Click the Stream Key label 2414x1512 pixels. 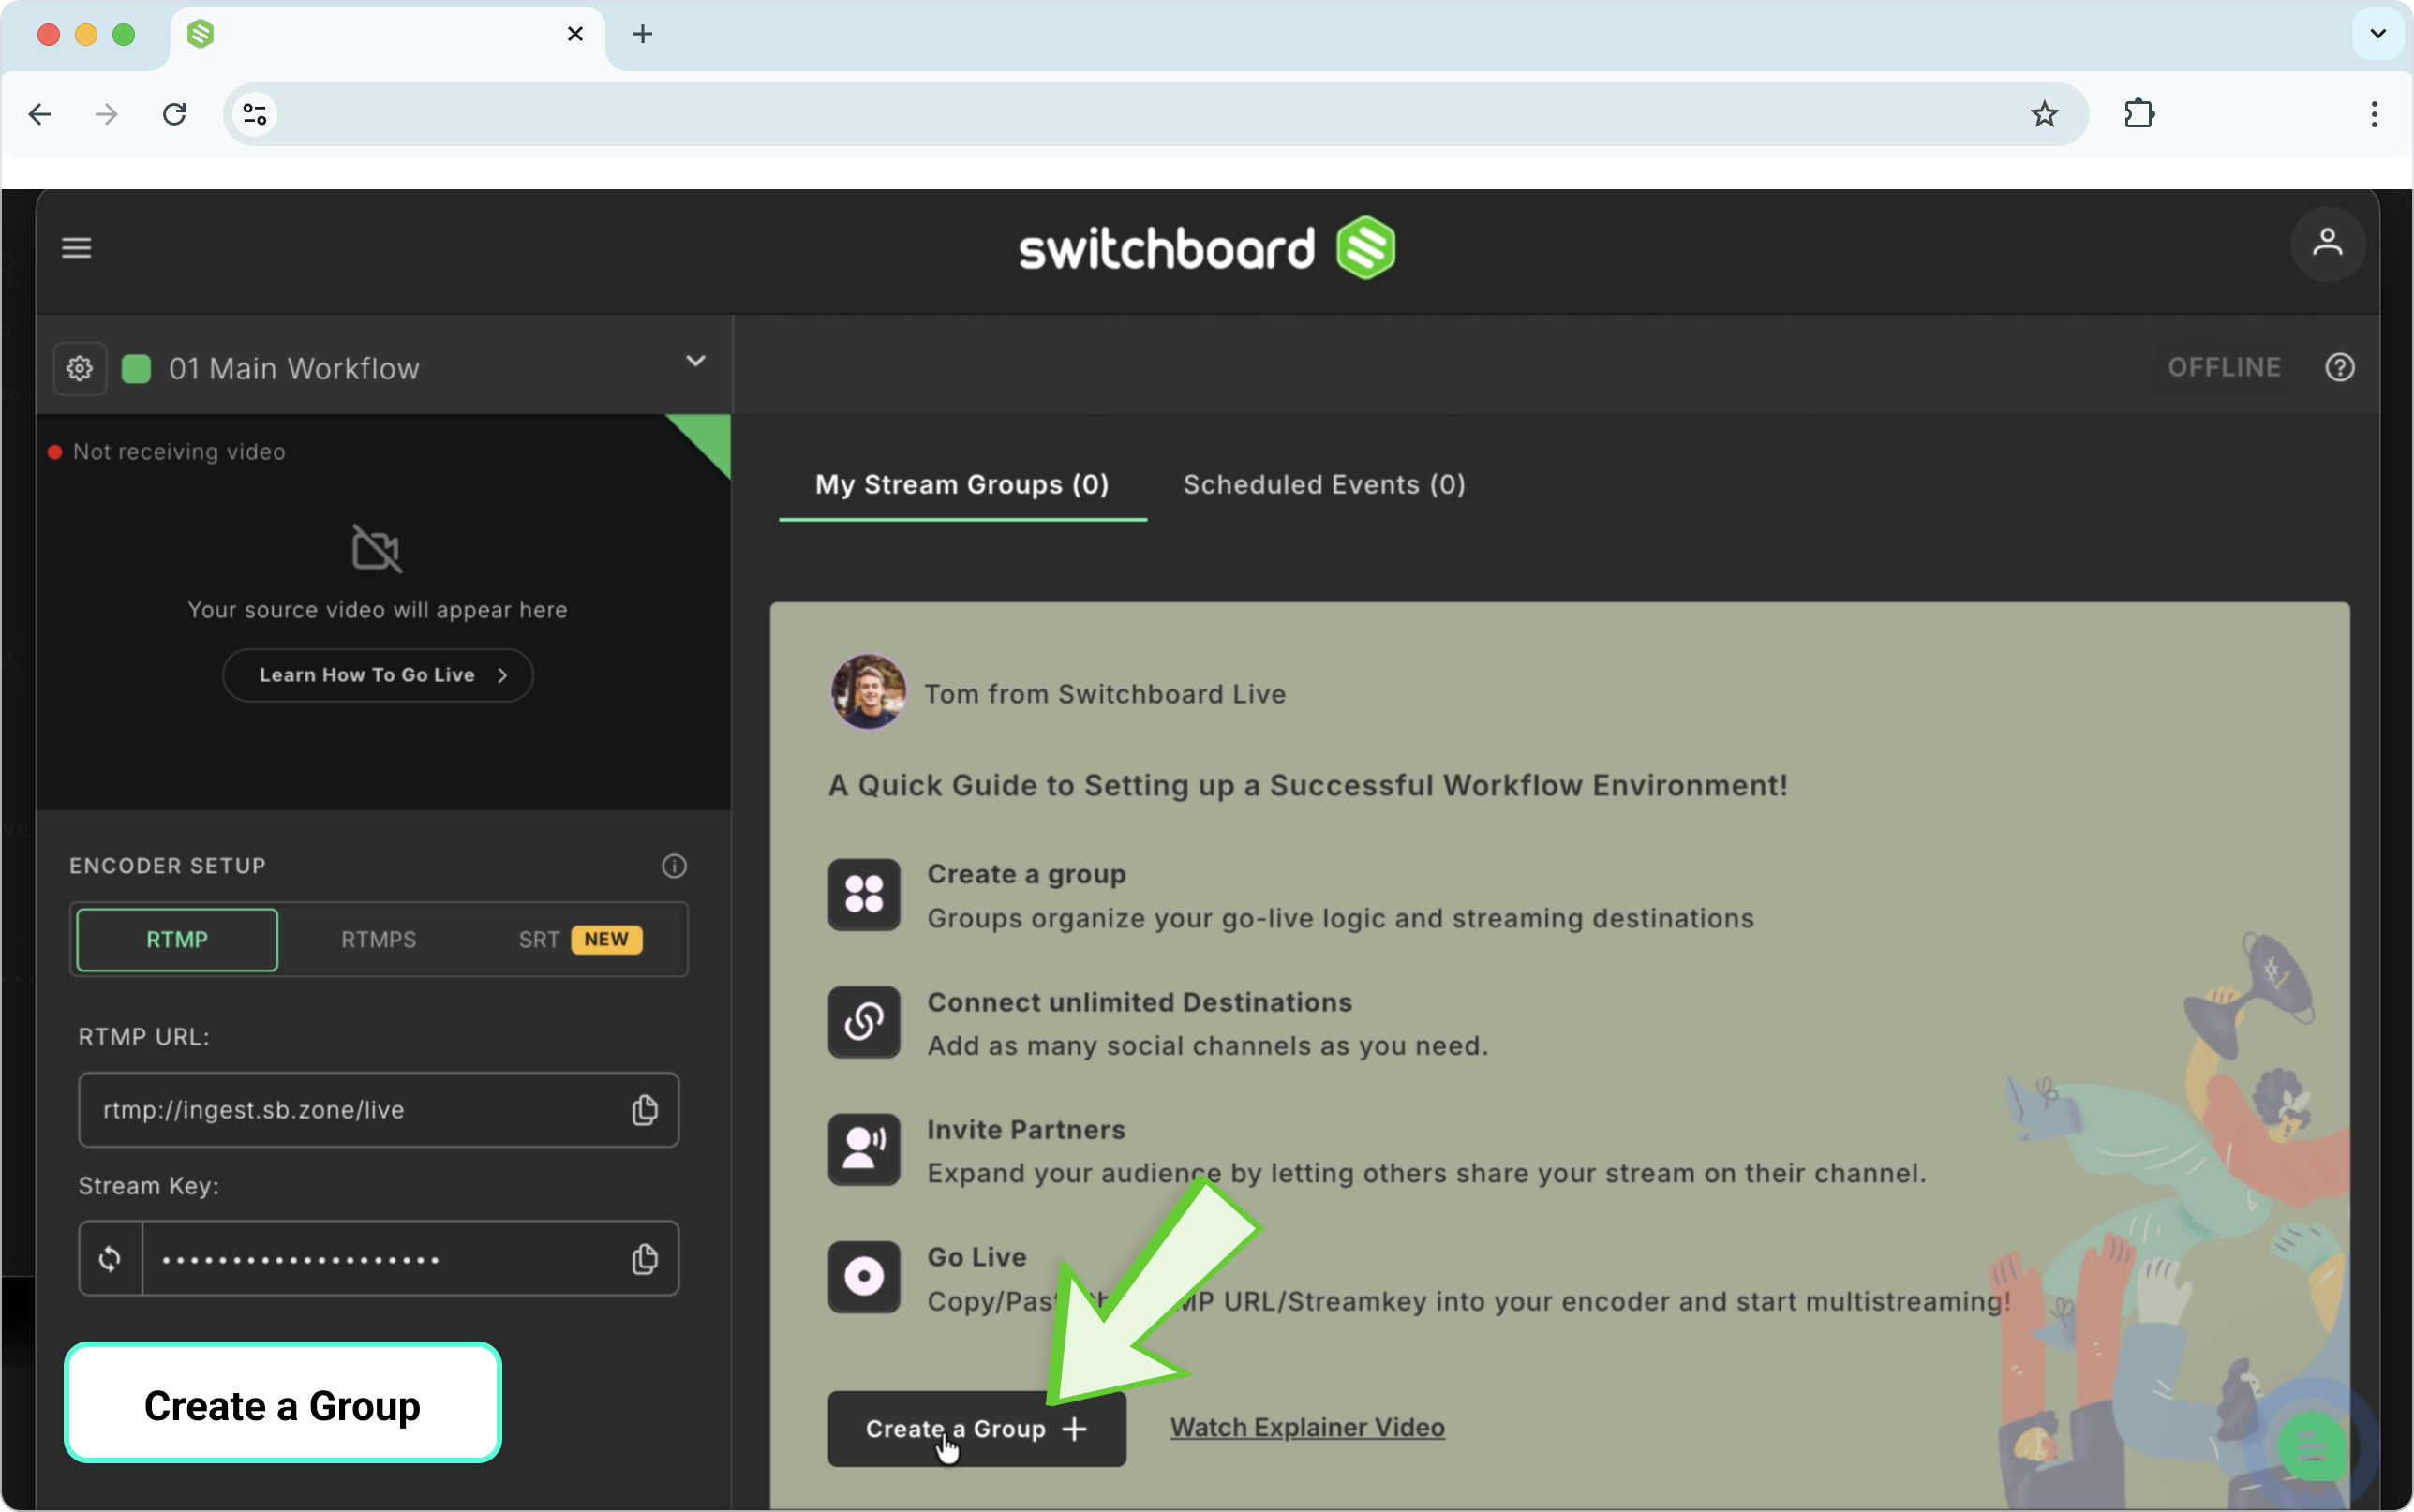[x=149, y=1186]
